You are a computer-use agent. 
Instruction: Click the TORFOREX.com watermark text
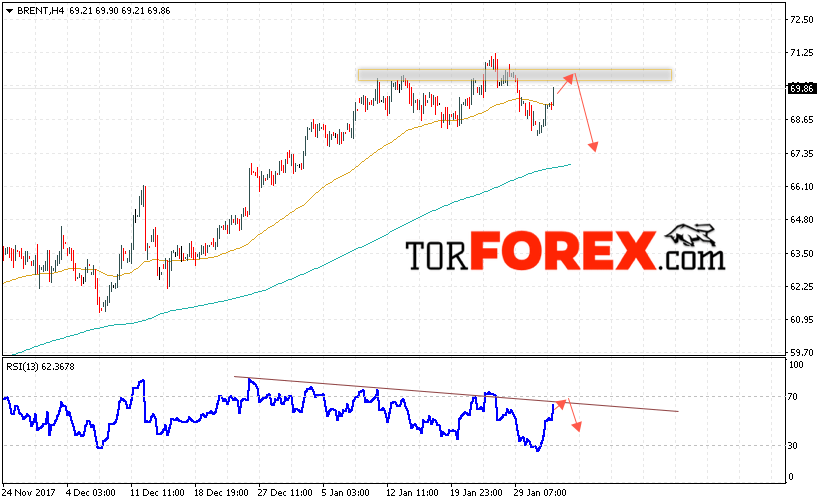click(x=565, y=251)
